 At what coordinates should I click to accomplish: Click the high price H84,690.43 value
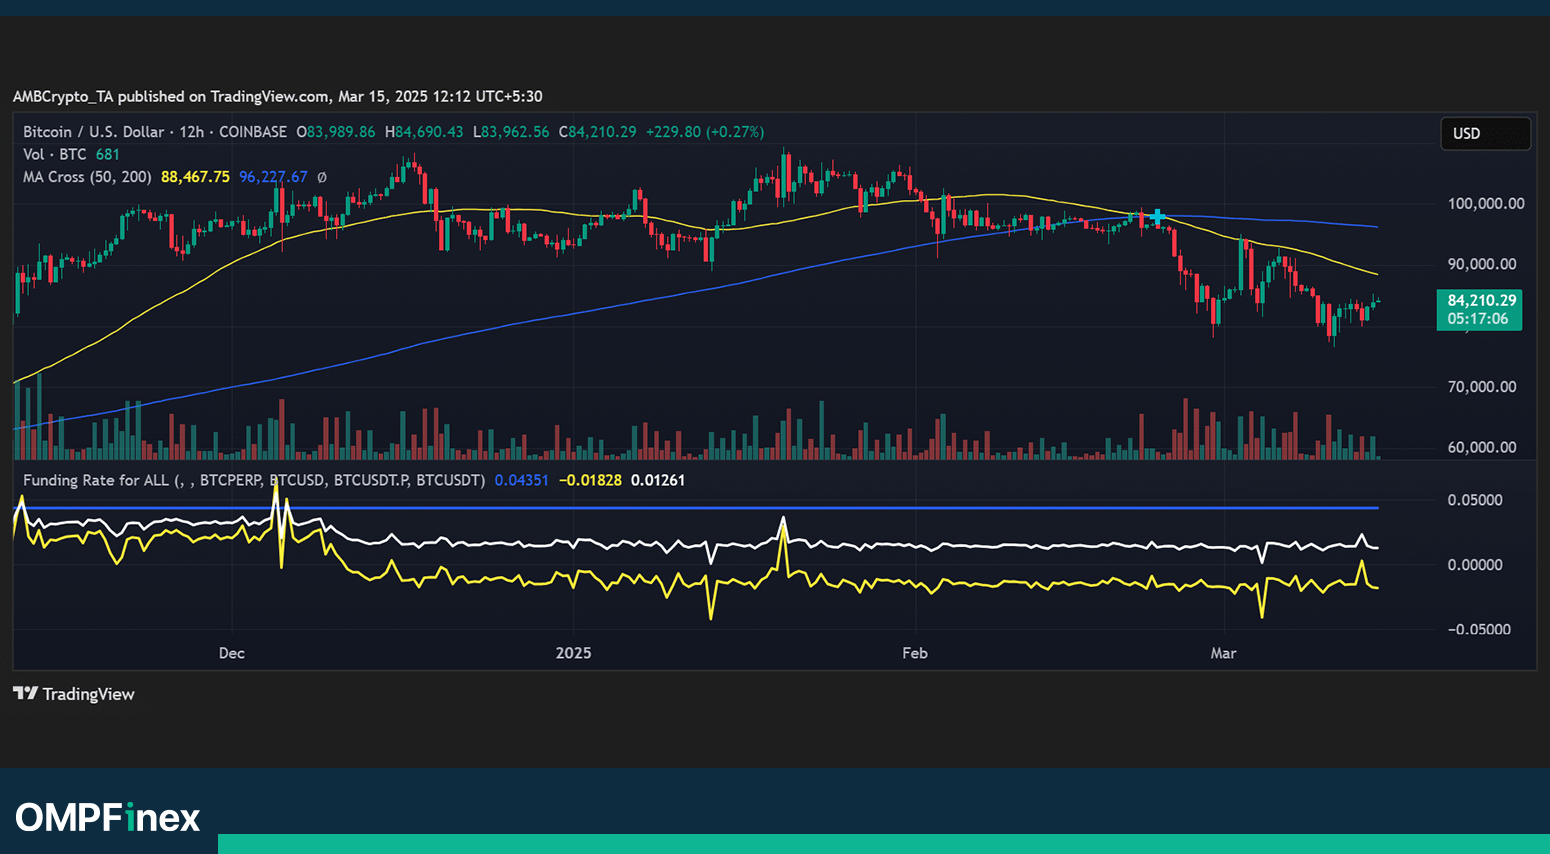click(x=424, y=132)
